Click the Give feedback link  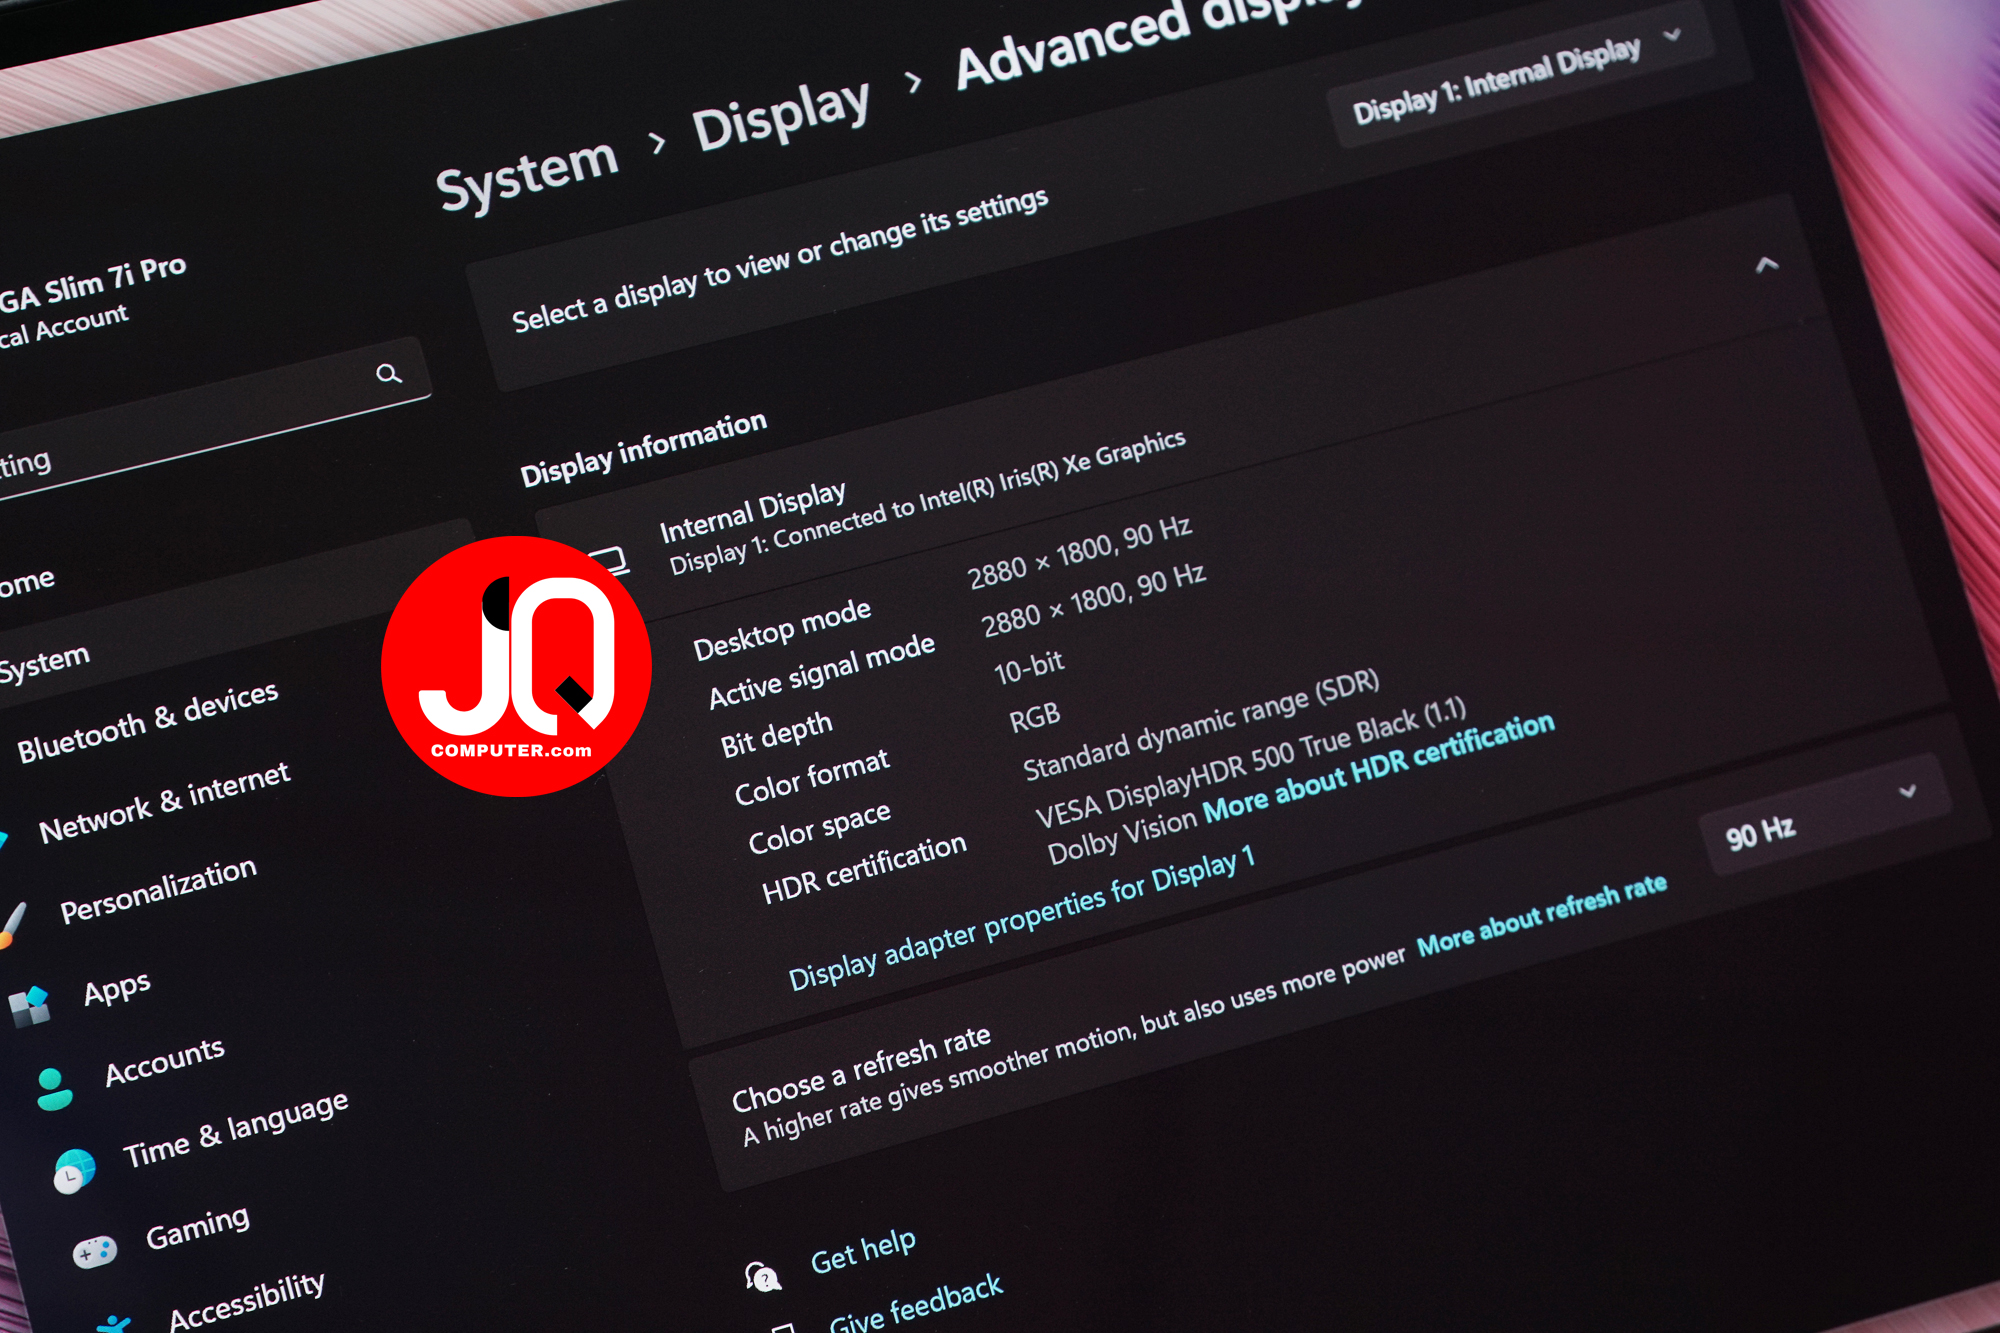pyautogui.click(x=916, y=1303)
